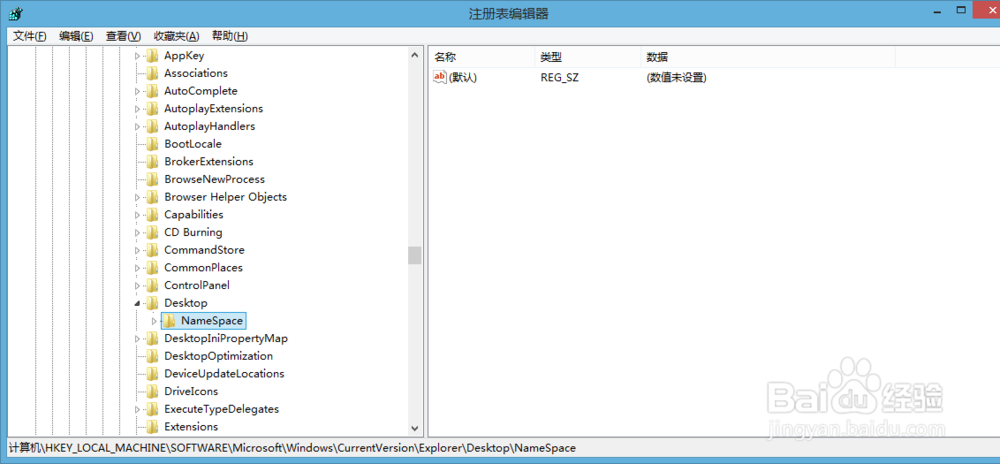Expand the NameSpace key
This screenshot has height=464, width=1000.
pos(154,321)
